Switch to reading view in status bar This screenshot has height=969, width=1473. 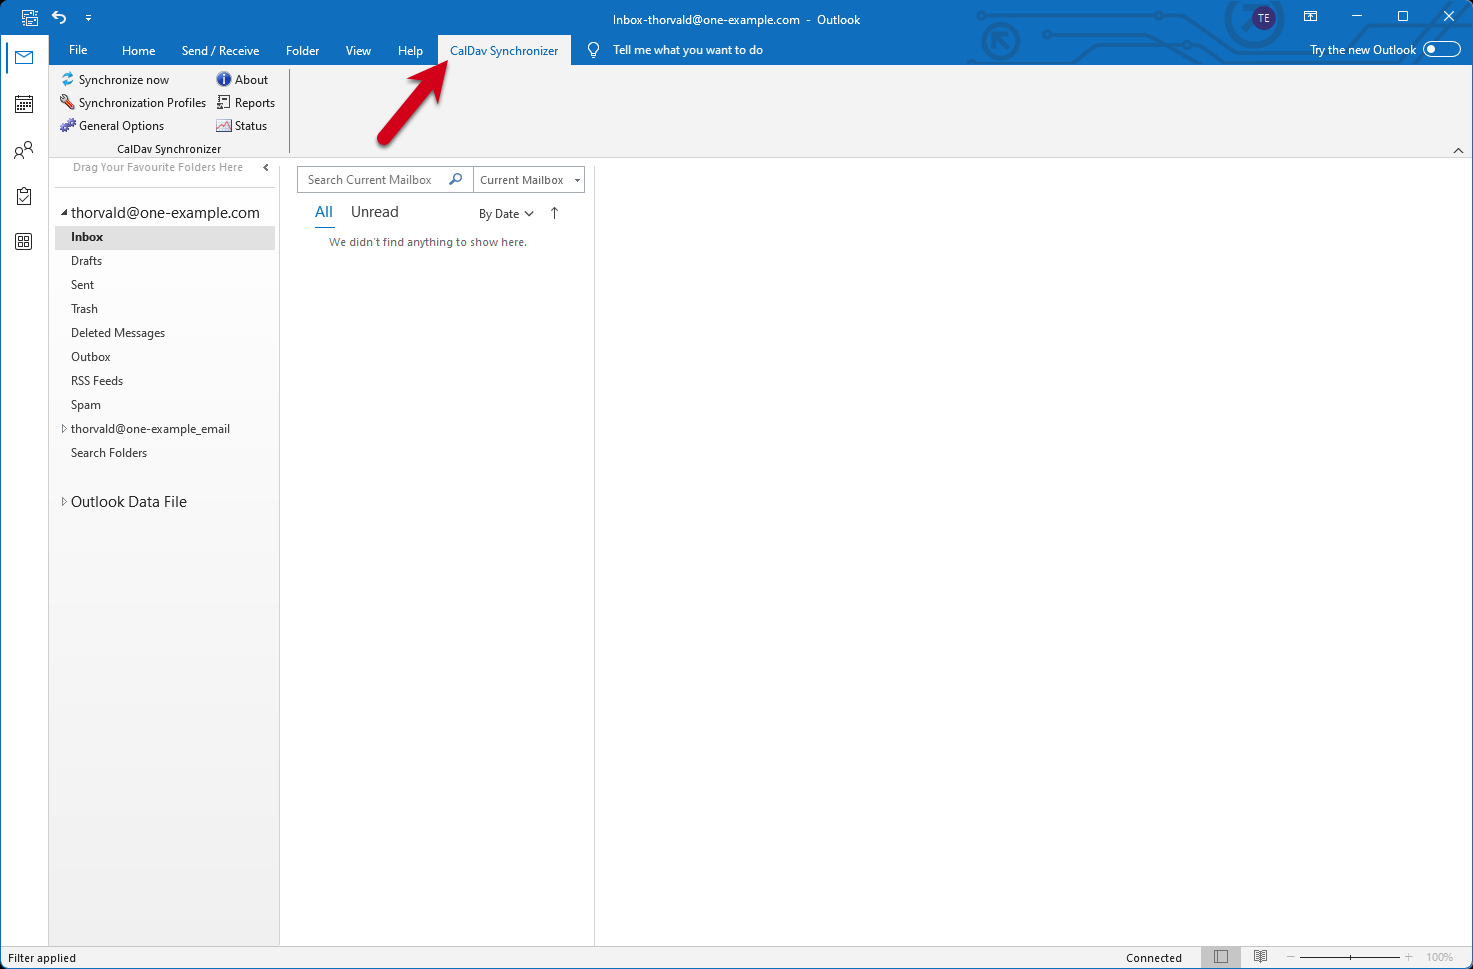1261,957
